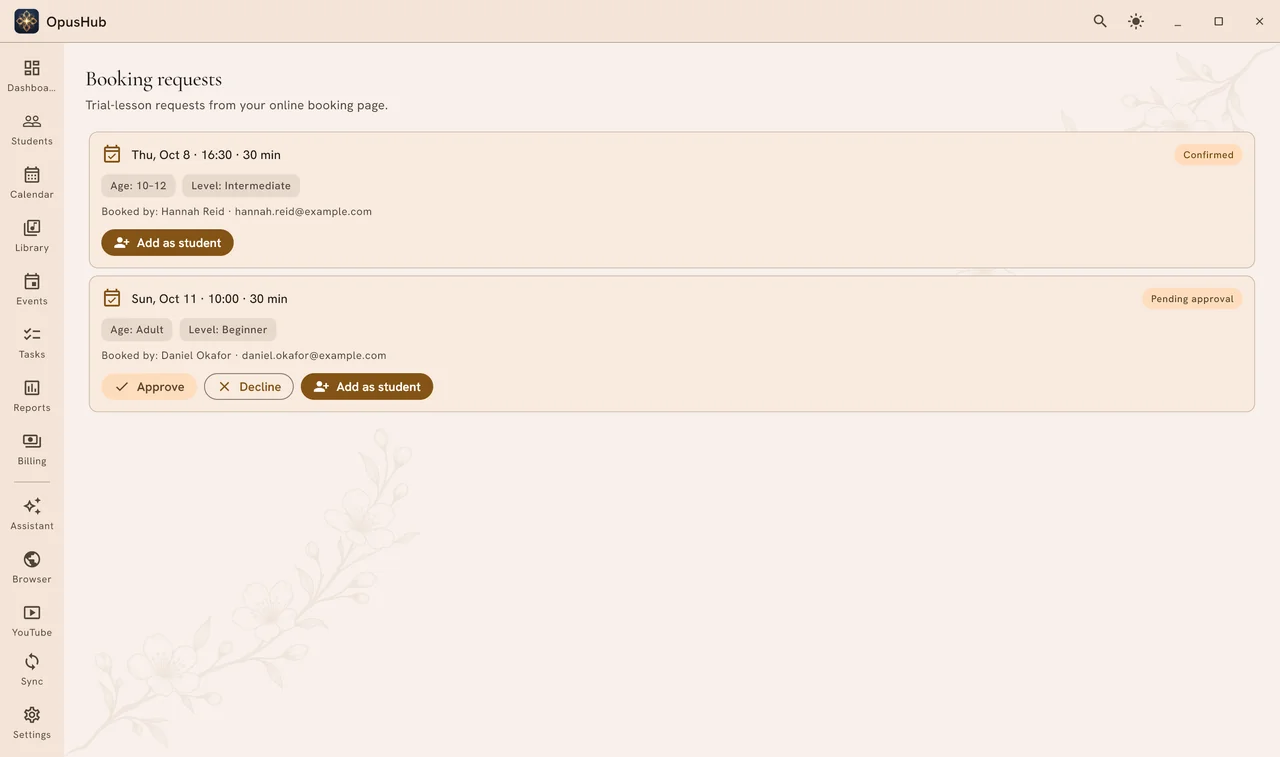
Task: Open the Dashboard sidebar item
Action: [32, 76]
